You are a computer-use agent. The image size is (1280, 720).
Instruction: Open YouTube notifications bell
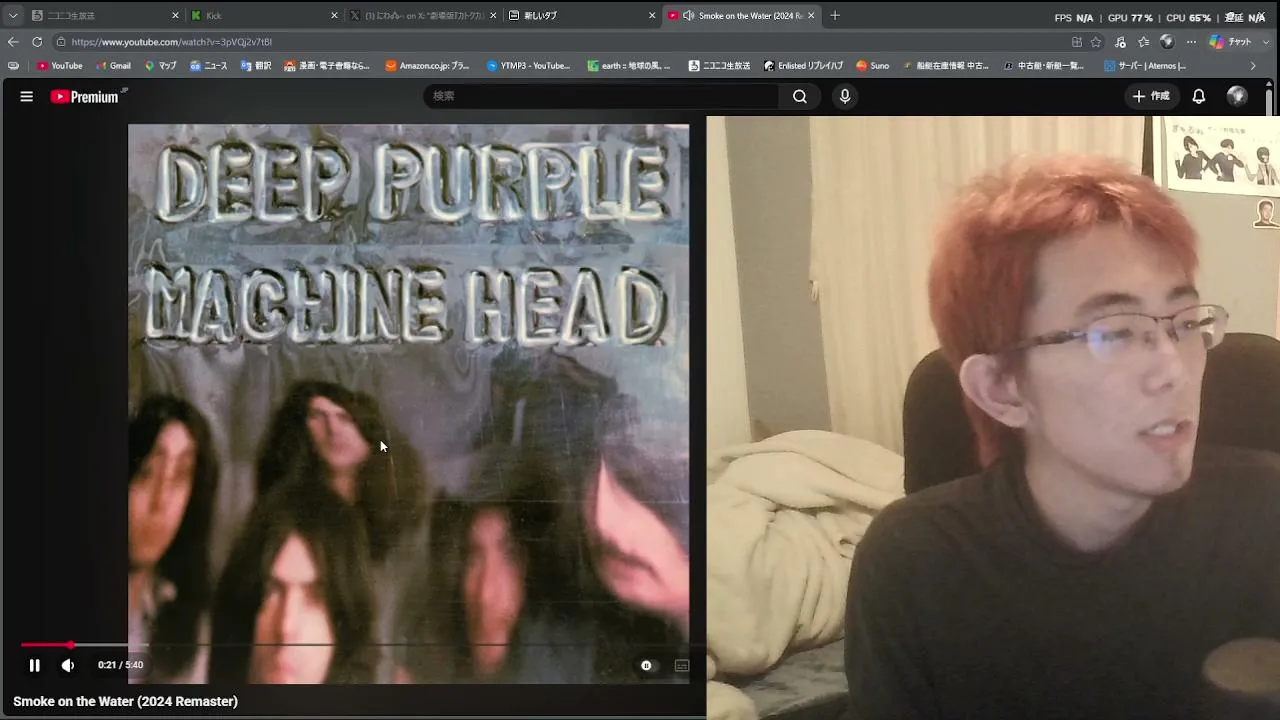(x=1199, y=96)
